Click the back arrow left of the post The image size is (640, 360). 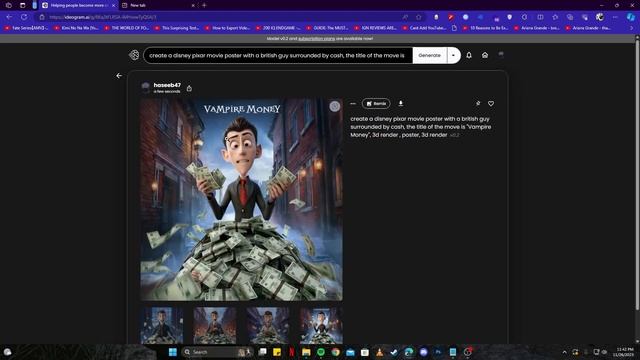point(119,76)
